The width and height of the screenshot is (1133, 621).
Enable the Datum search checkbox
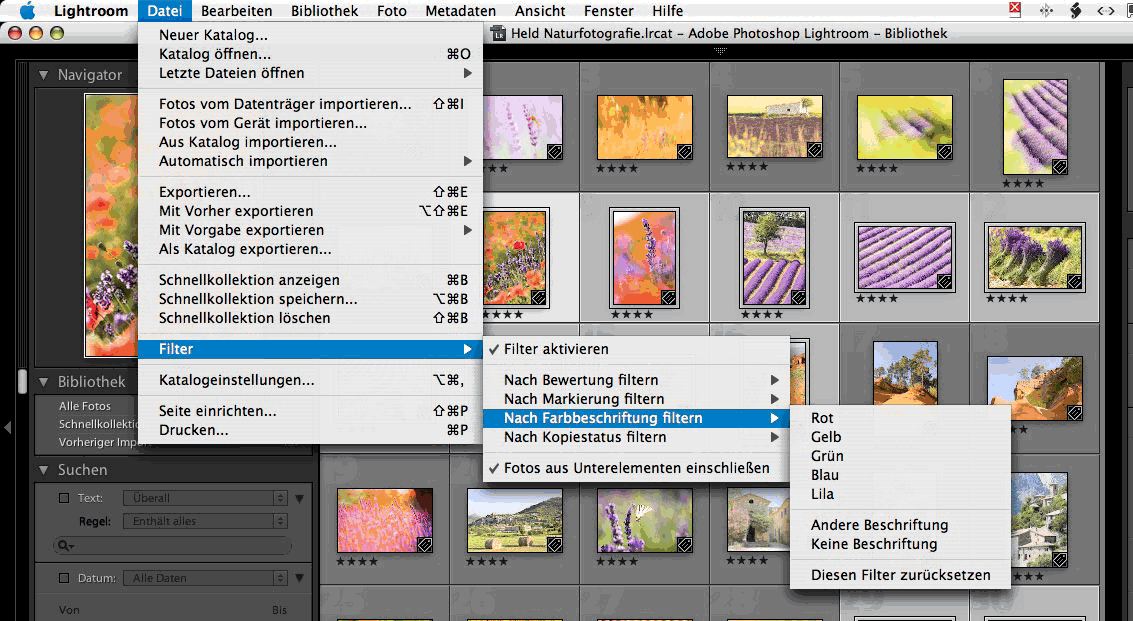64,578
